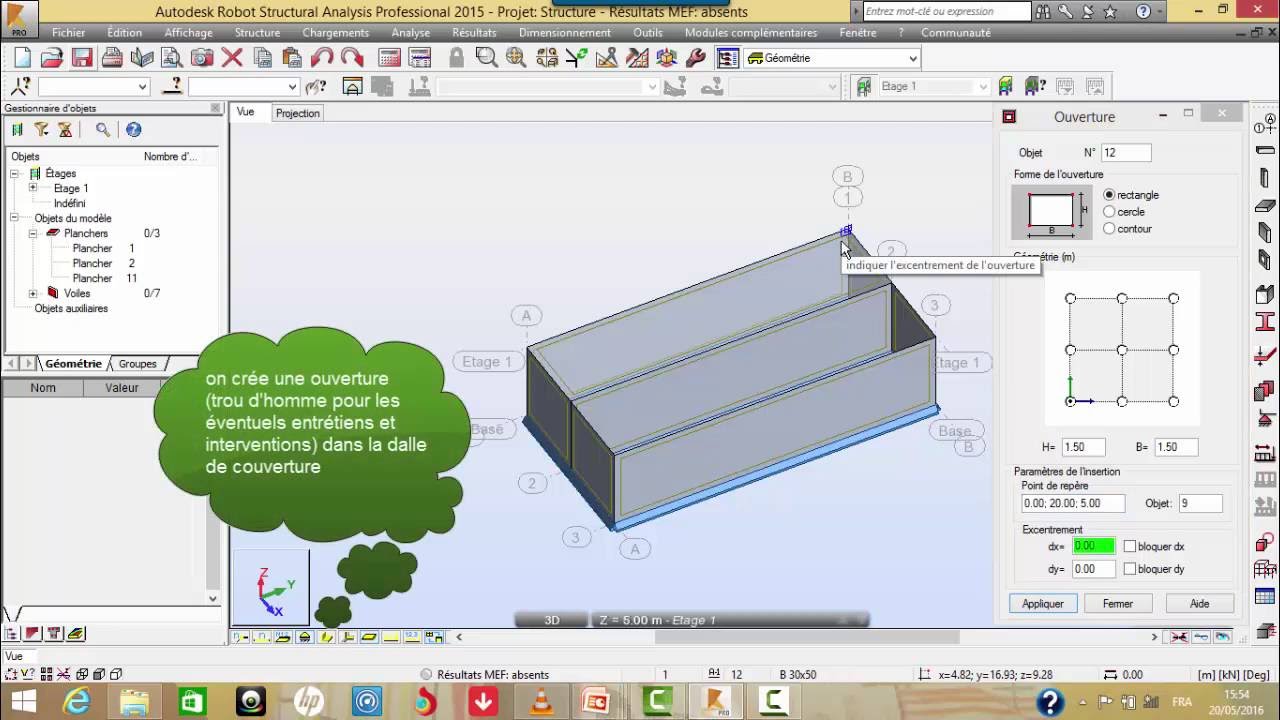This screenshot has height=720, width=1280.
Task: Open a project with the folder icon
Action: 52,58
